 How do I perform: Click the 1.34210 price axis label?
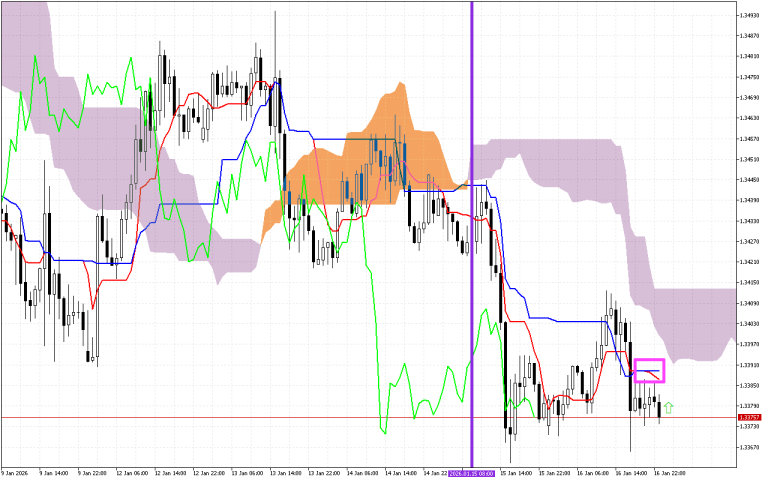(x=750, y=263)
